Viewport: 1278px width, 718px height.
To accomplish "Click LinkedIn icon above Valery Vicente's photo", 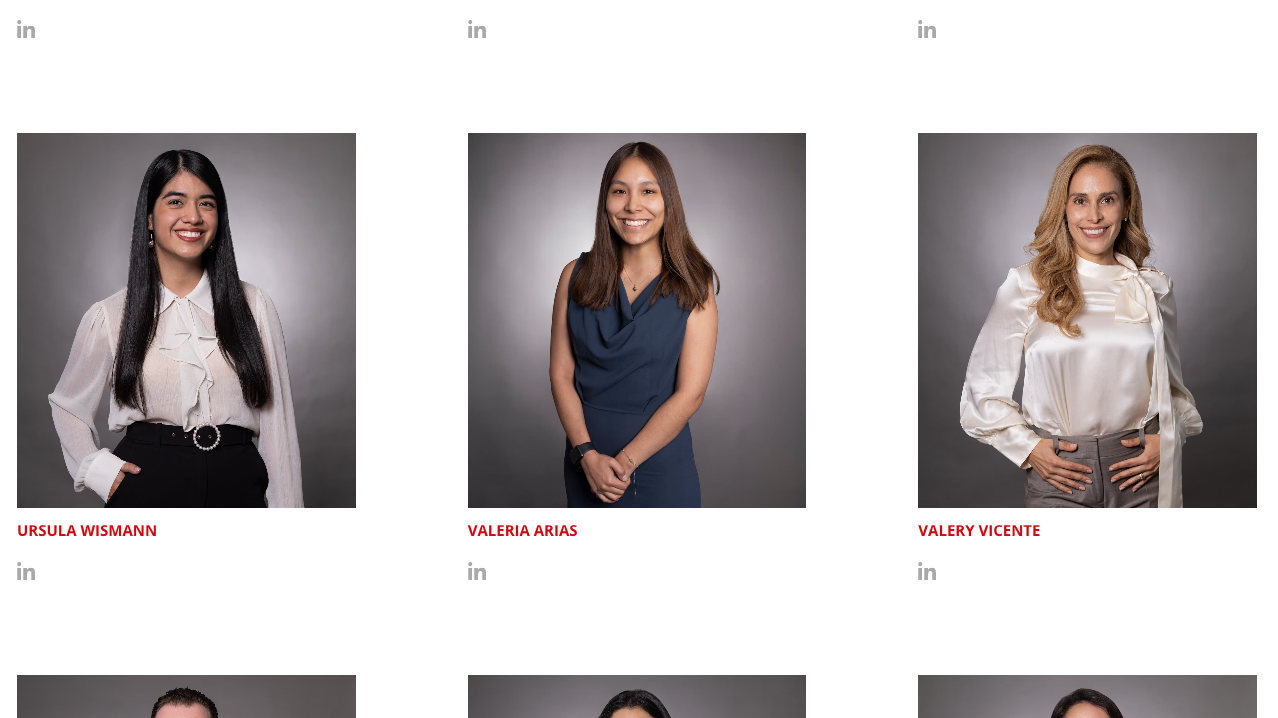I will [x=927, y=29].
